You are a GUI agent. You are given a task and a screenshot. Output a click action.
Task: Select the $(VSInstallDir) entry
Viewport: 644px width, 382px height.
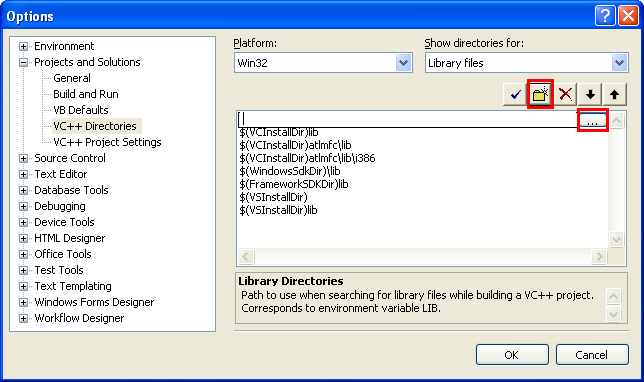pos(274,197)
